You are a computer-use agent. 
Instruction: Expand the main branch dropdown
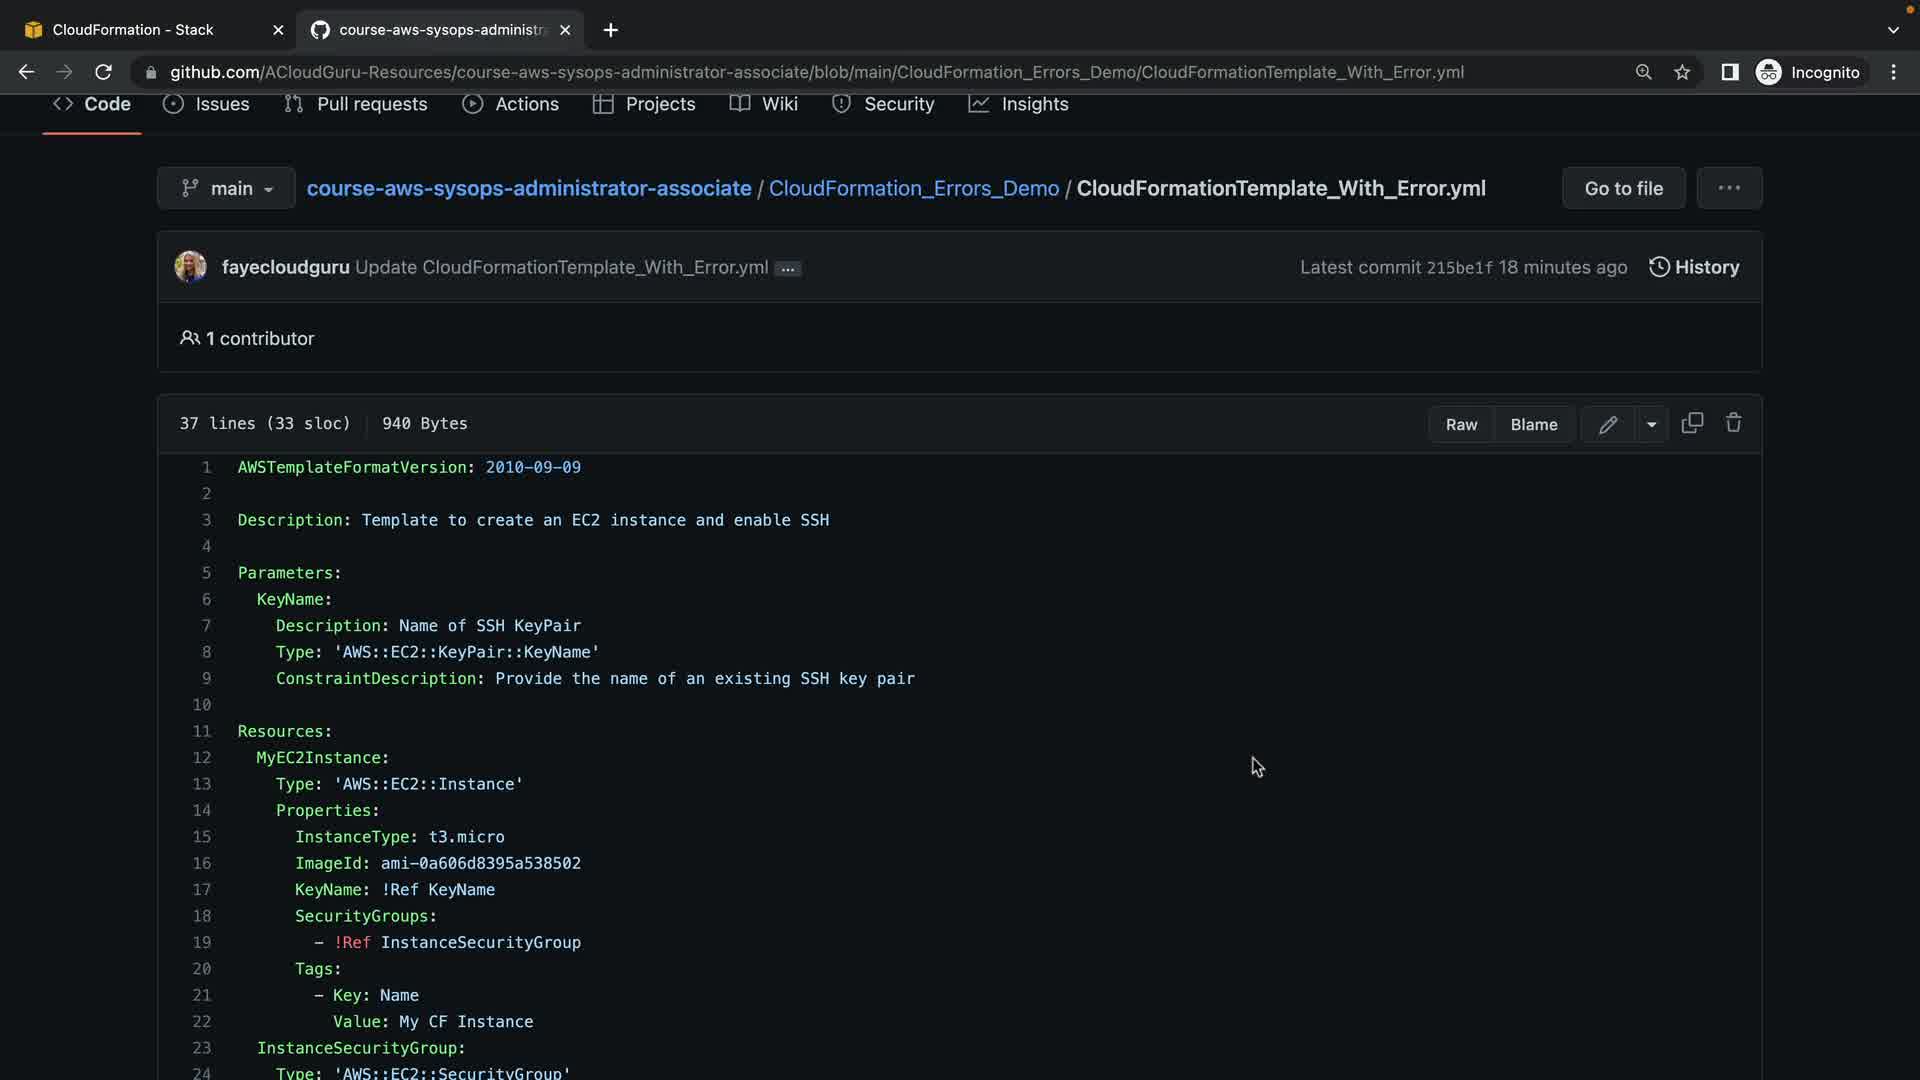(x=226, y=188)
